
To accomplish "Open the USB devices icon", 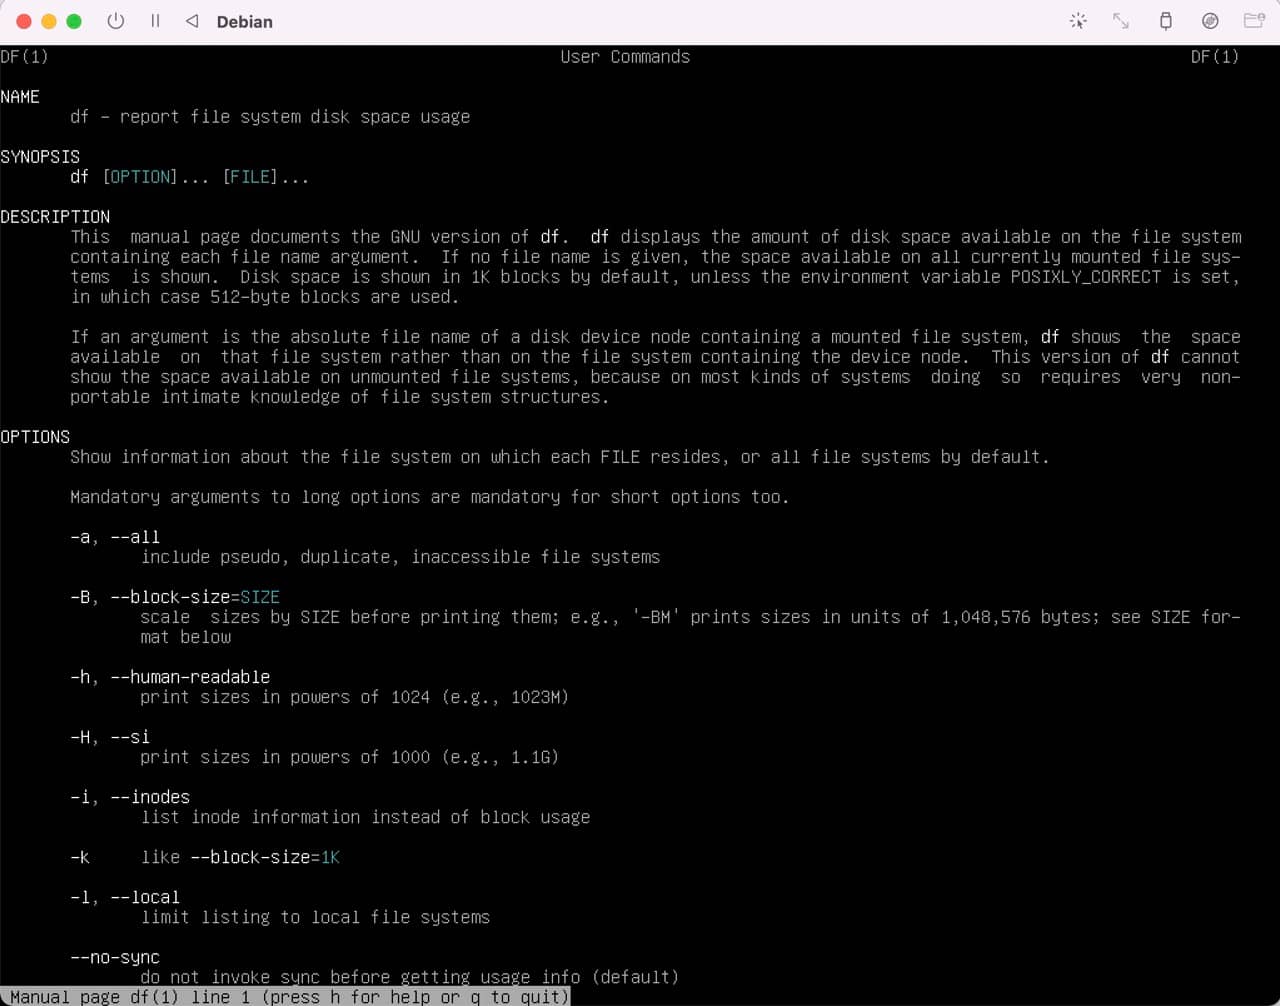I will pos(1166,21).
